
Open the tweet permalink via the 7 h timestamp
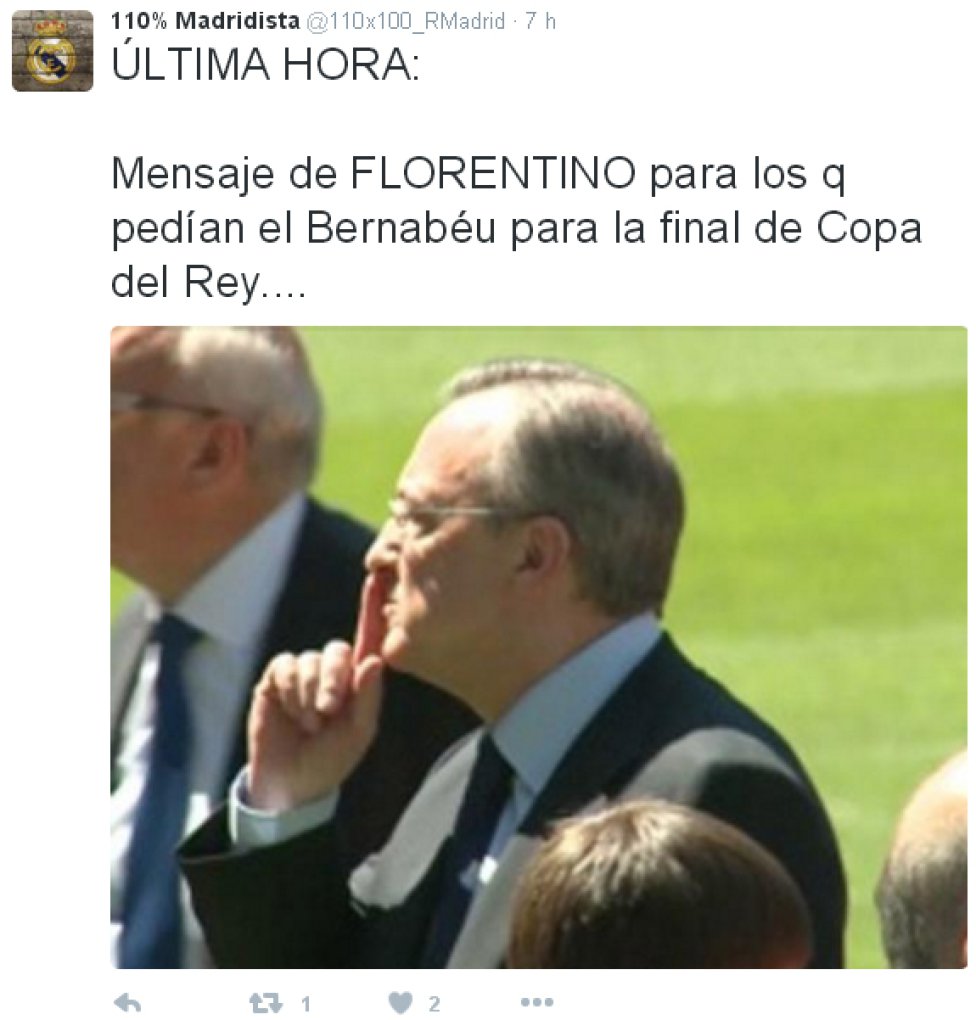coord(541,21)
